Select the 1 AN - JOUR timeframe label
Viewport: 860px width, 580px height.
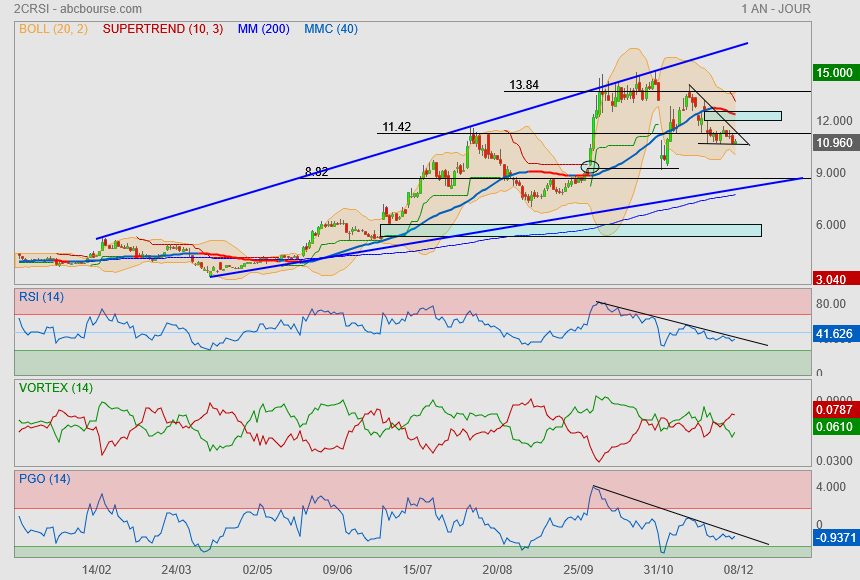click(x=775, y=9)
